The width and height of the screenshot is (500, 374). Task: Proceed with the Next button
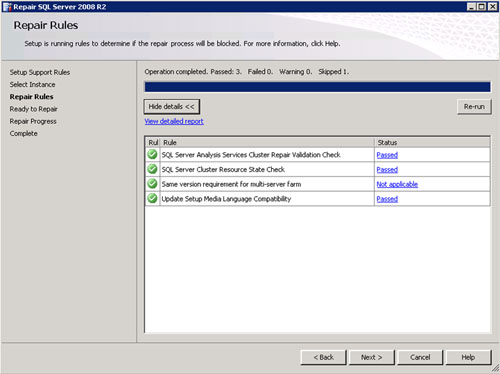click(x=371, y=357)
